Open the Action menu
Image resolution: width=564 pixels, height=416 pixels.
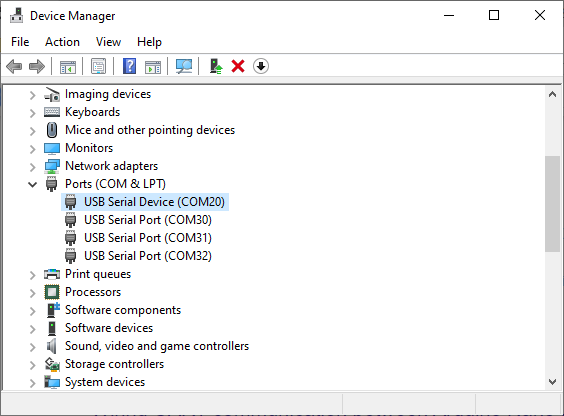pyautogui.click(x=62, y=42)
